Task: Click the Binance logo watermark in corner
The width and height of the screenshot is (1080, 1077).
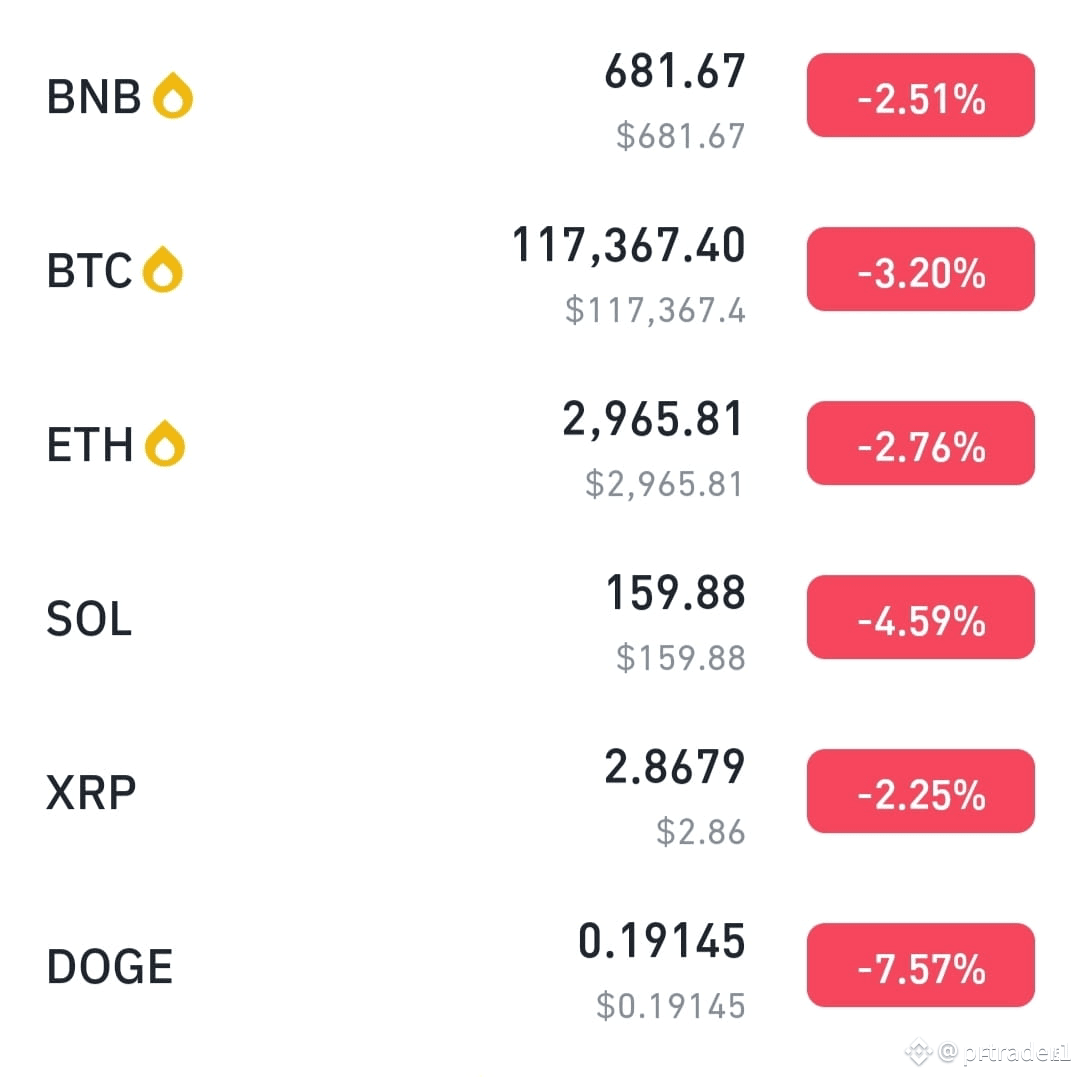Action: (918, 1052)
